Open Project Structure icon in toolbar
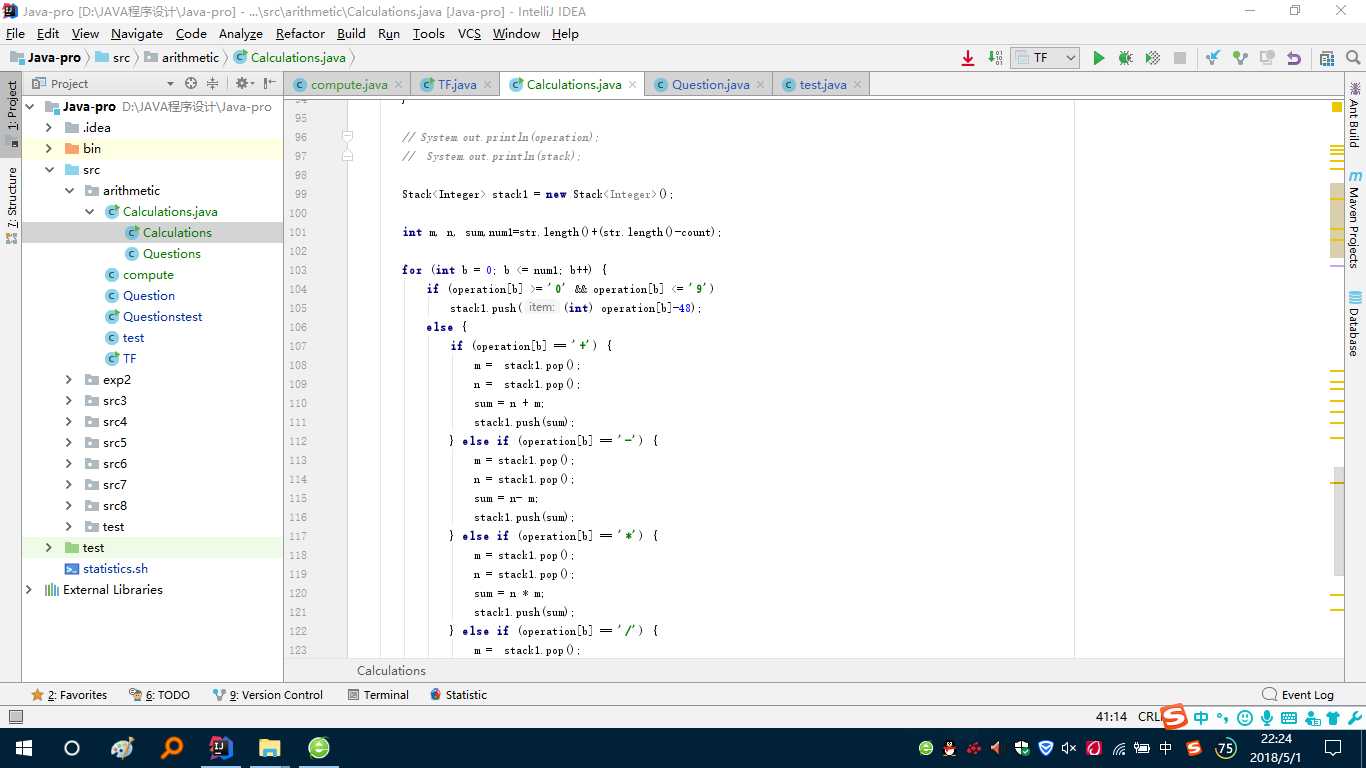This screenshot has width=1366, height=768. pyautogui.click(x=1327, y=58)
